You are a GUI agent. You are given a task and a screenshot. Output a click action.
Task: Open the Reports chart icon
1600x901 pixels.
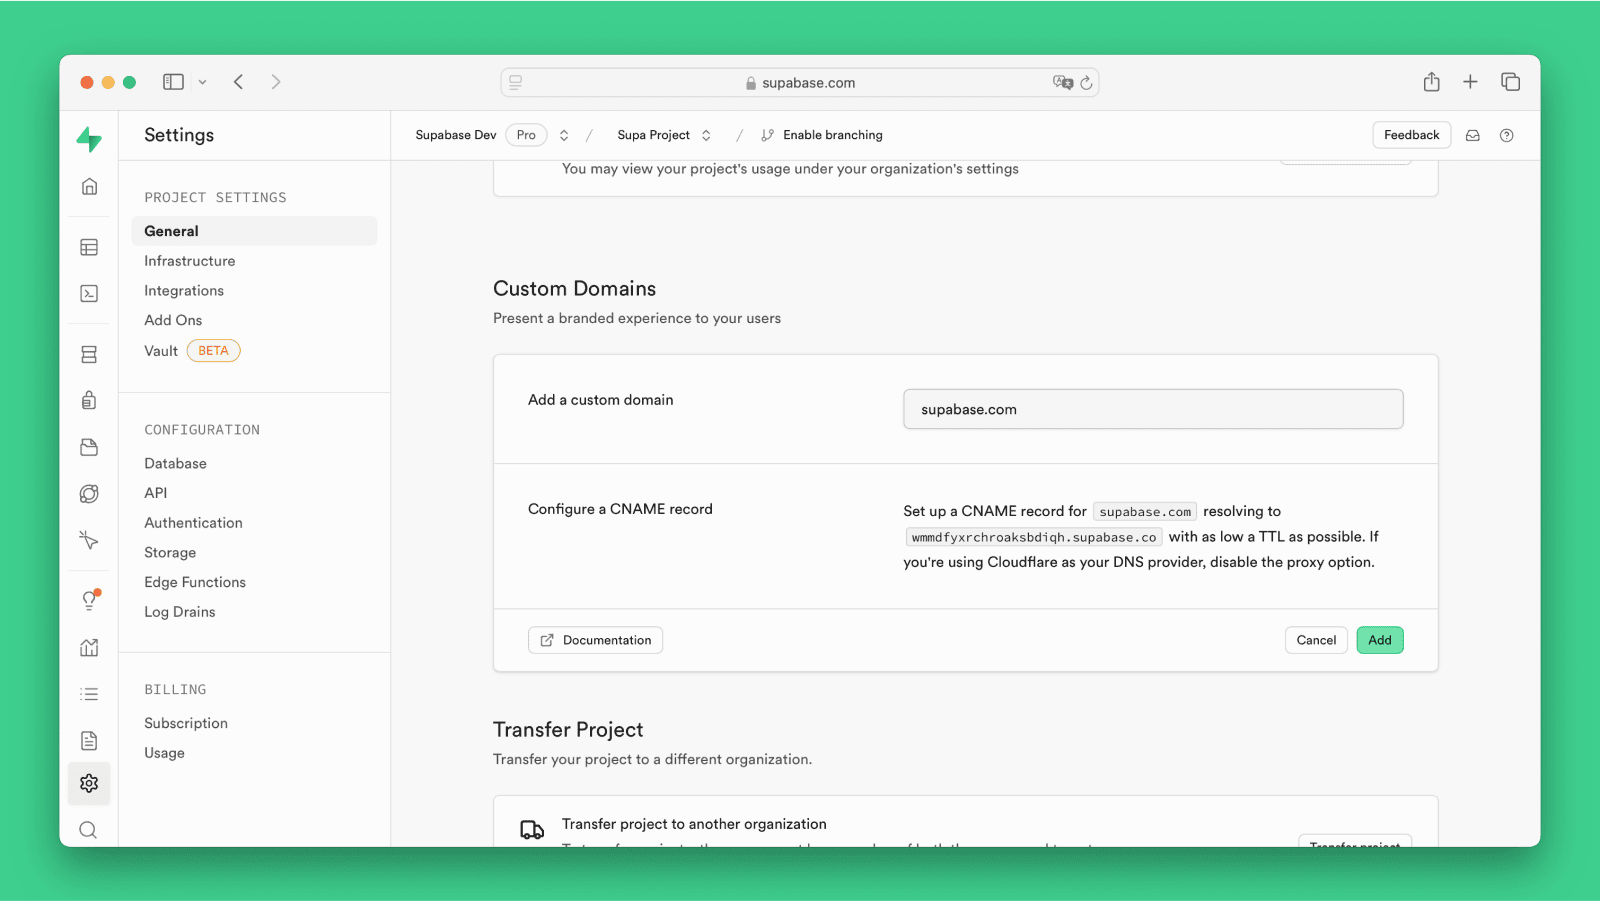point(89,647)
